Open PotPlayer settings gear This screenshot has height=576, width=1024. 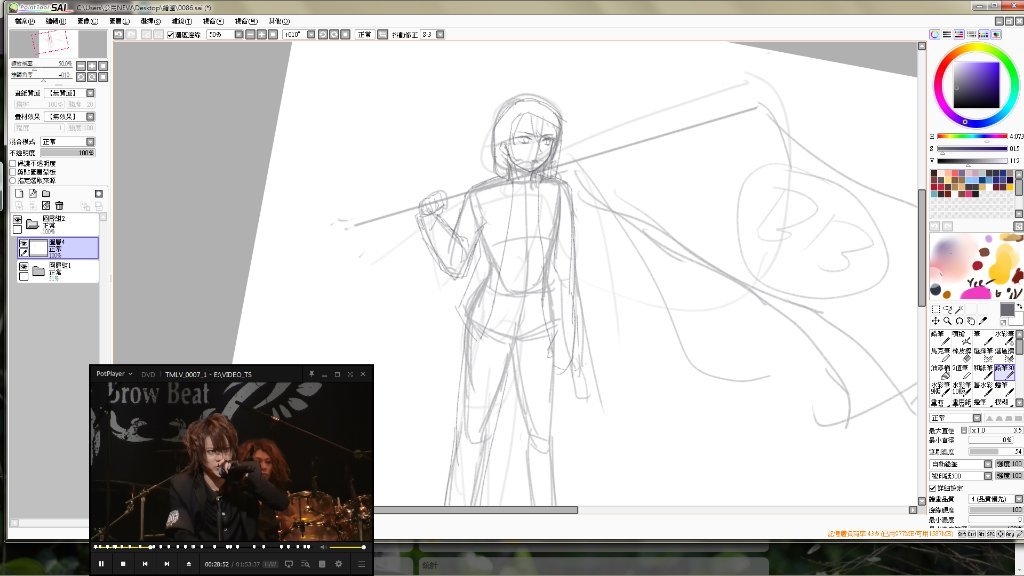(x=338, y=564)
